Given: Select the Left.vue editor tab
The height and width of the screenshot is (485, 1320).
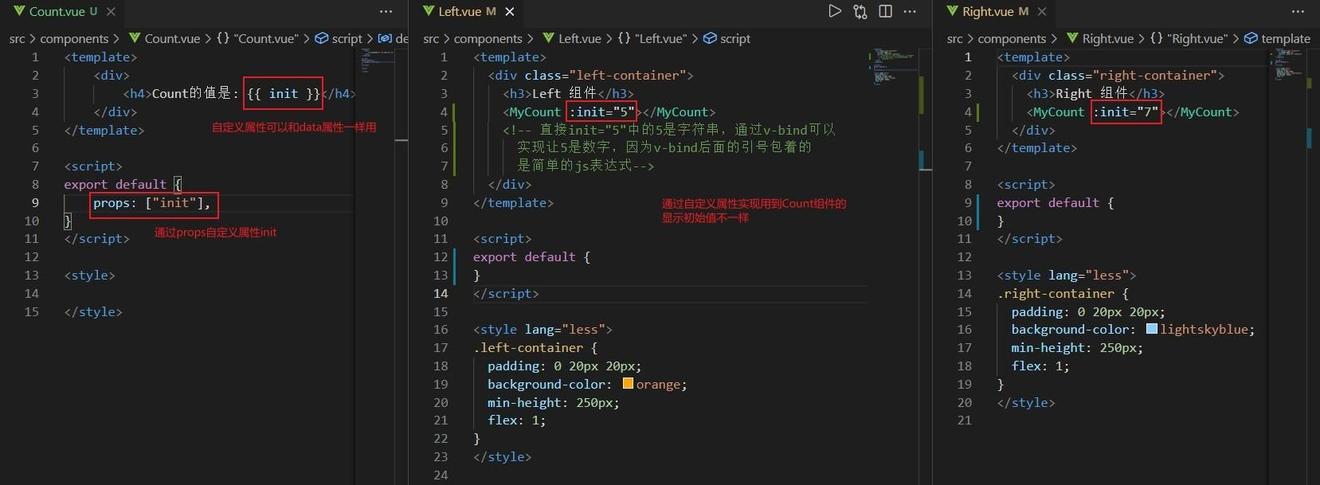Looking at the screenshot, I should point(459,12).
